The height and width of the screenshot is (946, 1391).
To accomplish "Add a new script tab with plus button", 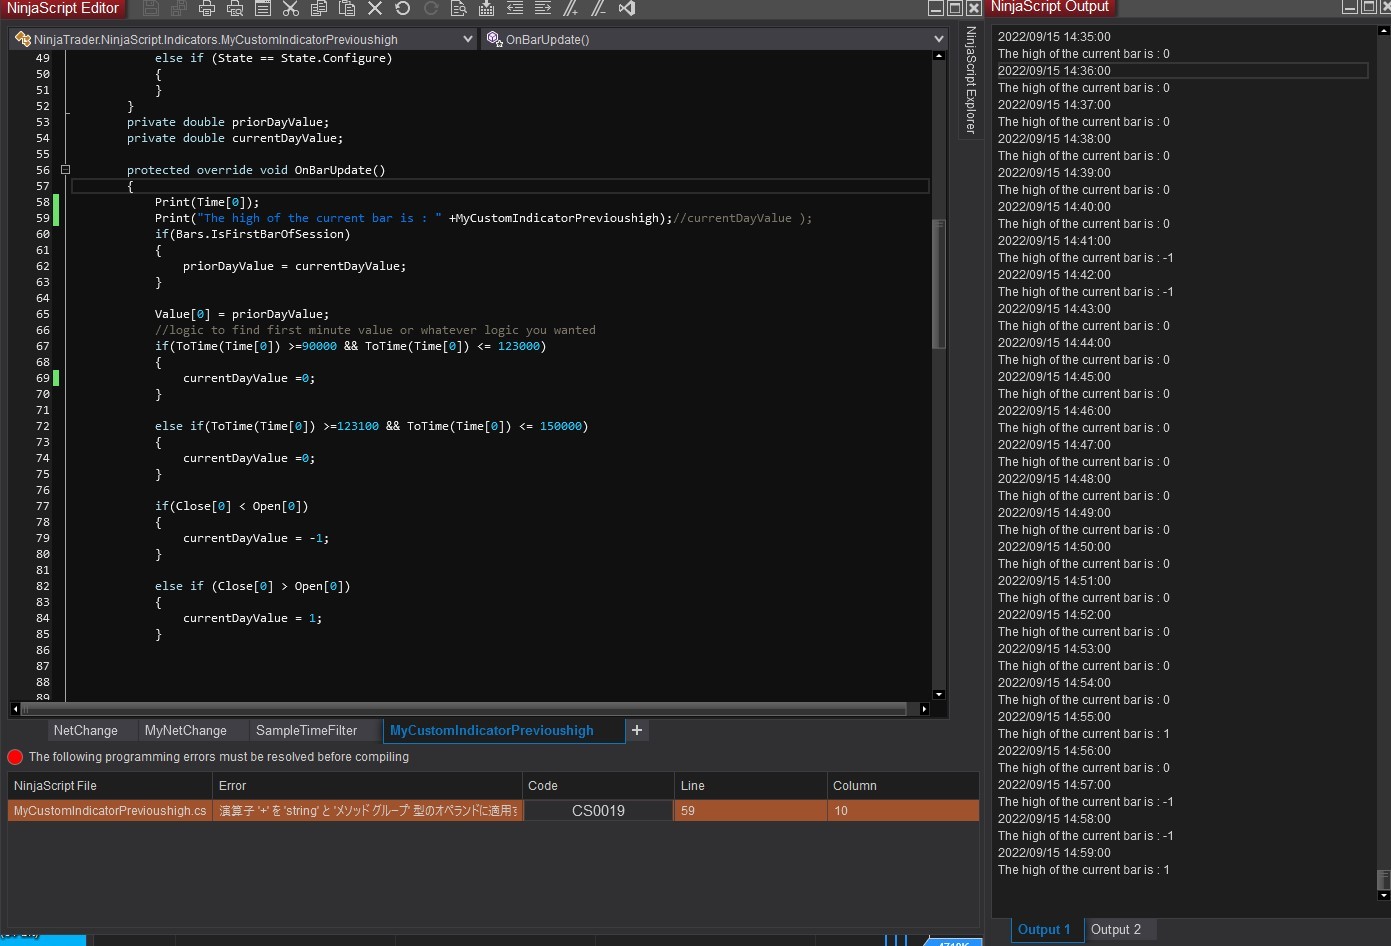I will (x=637, y=731).
